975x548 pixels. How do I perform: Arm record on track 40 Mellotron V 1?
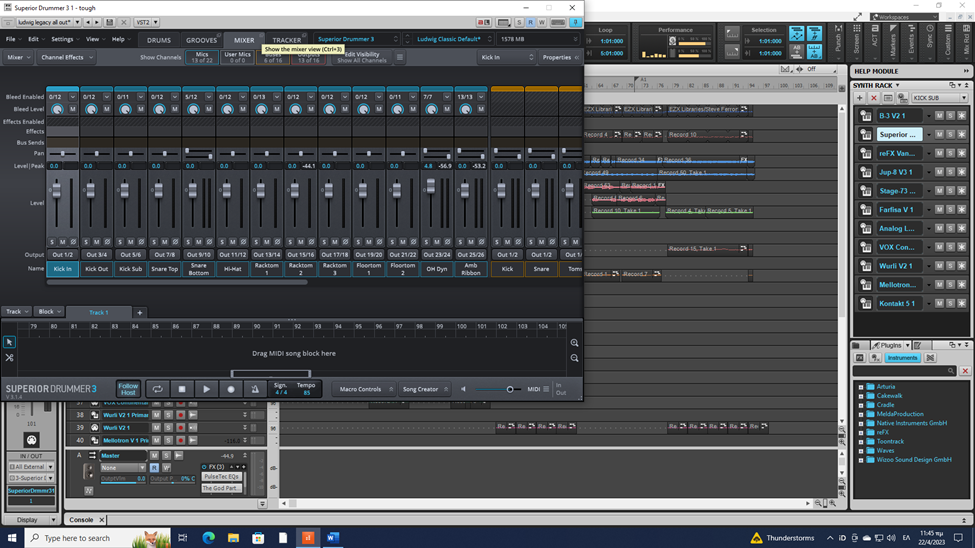pyautogui.click(x=180, y=440)
